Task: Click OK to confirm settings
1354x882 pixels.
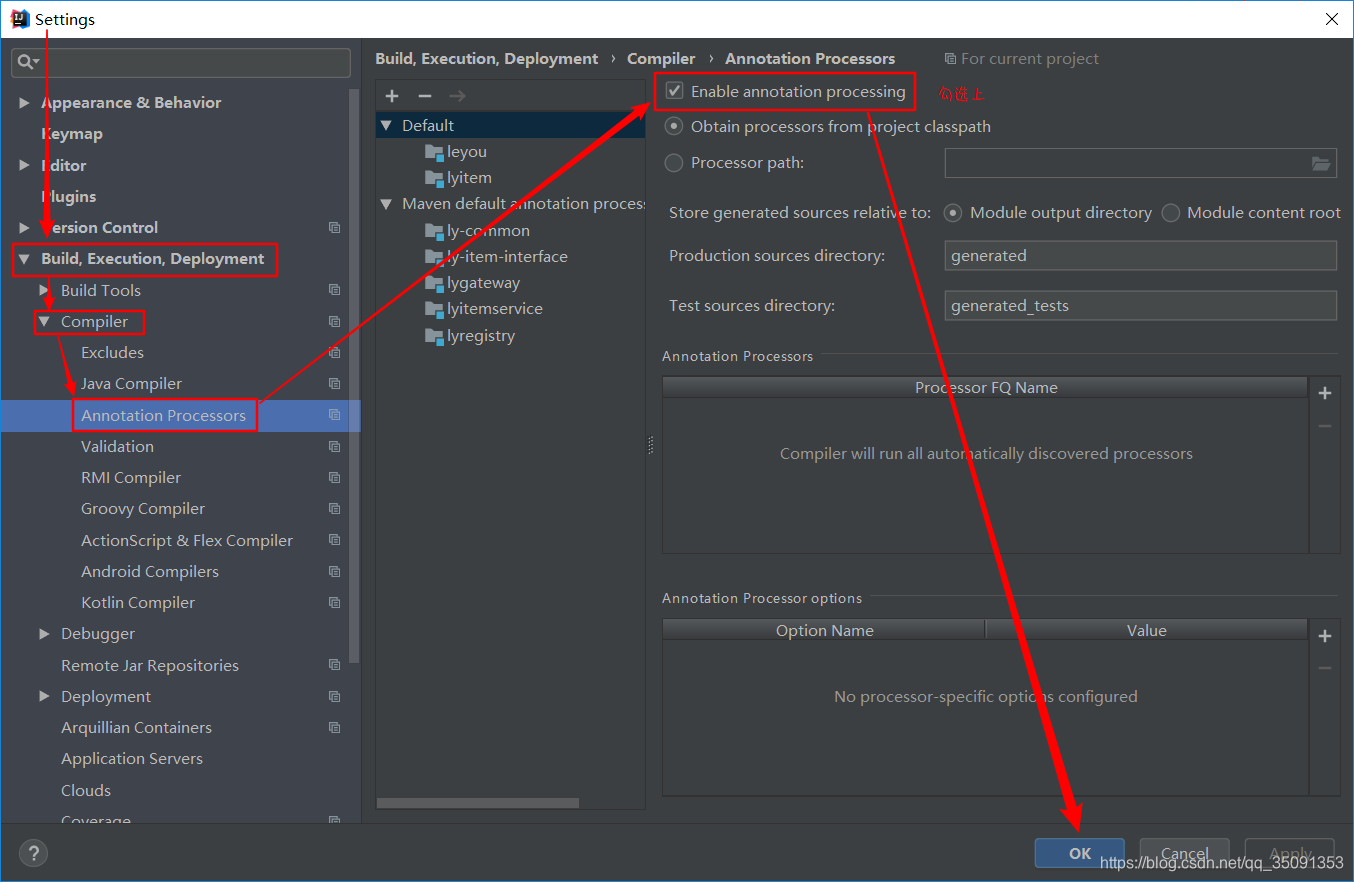Action: [x=1080, y=853]
